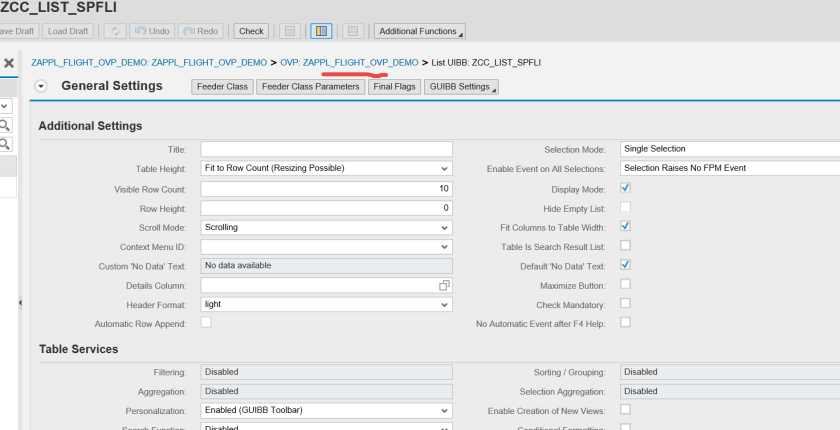The height and width of the screenshot is (430, 840).
Task: Toggle the highlighted side panel layout icon
Action: (x=321, y=31)
